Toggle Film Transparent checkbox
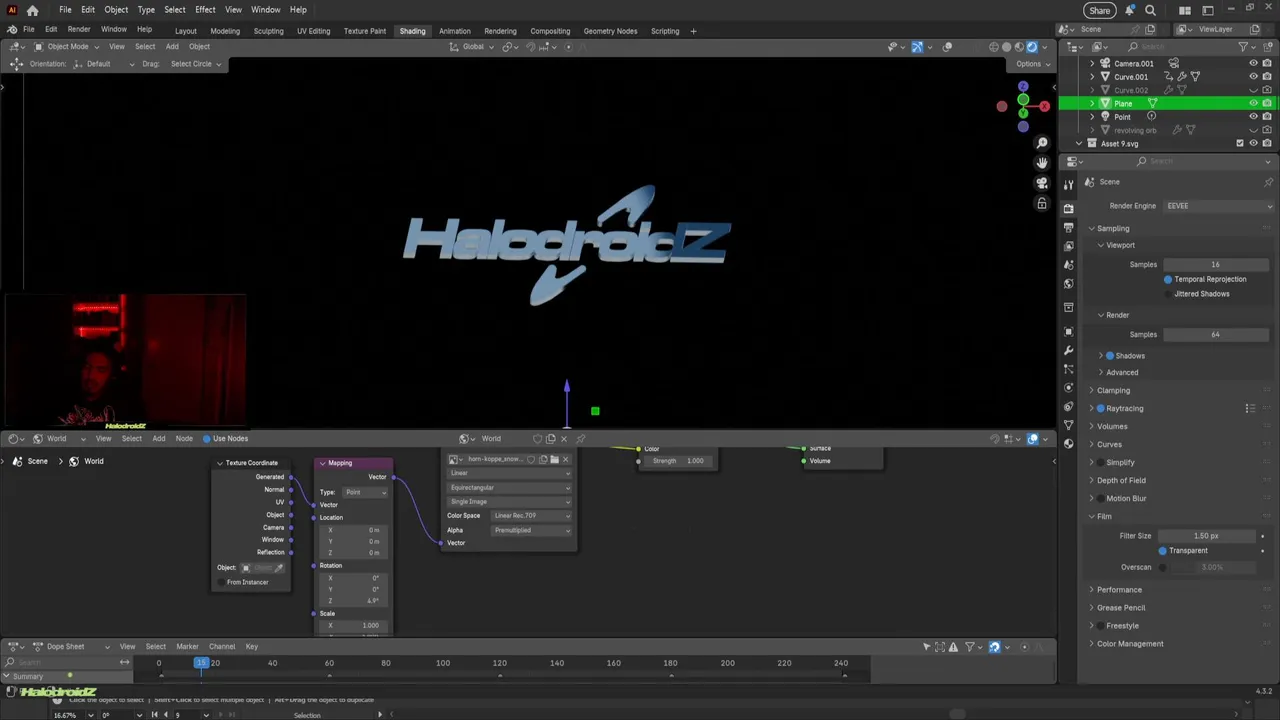Viewport: 1280px width, 720px height. point(1162,551)
